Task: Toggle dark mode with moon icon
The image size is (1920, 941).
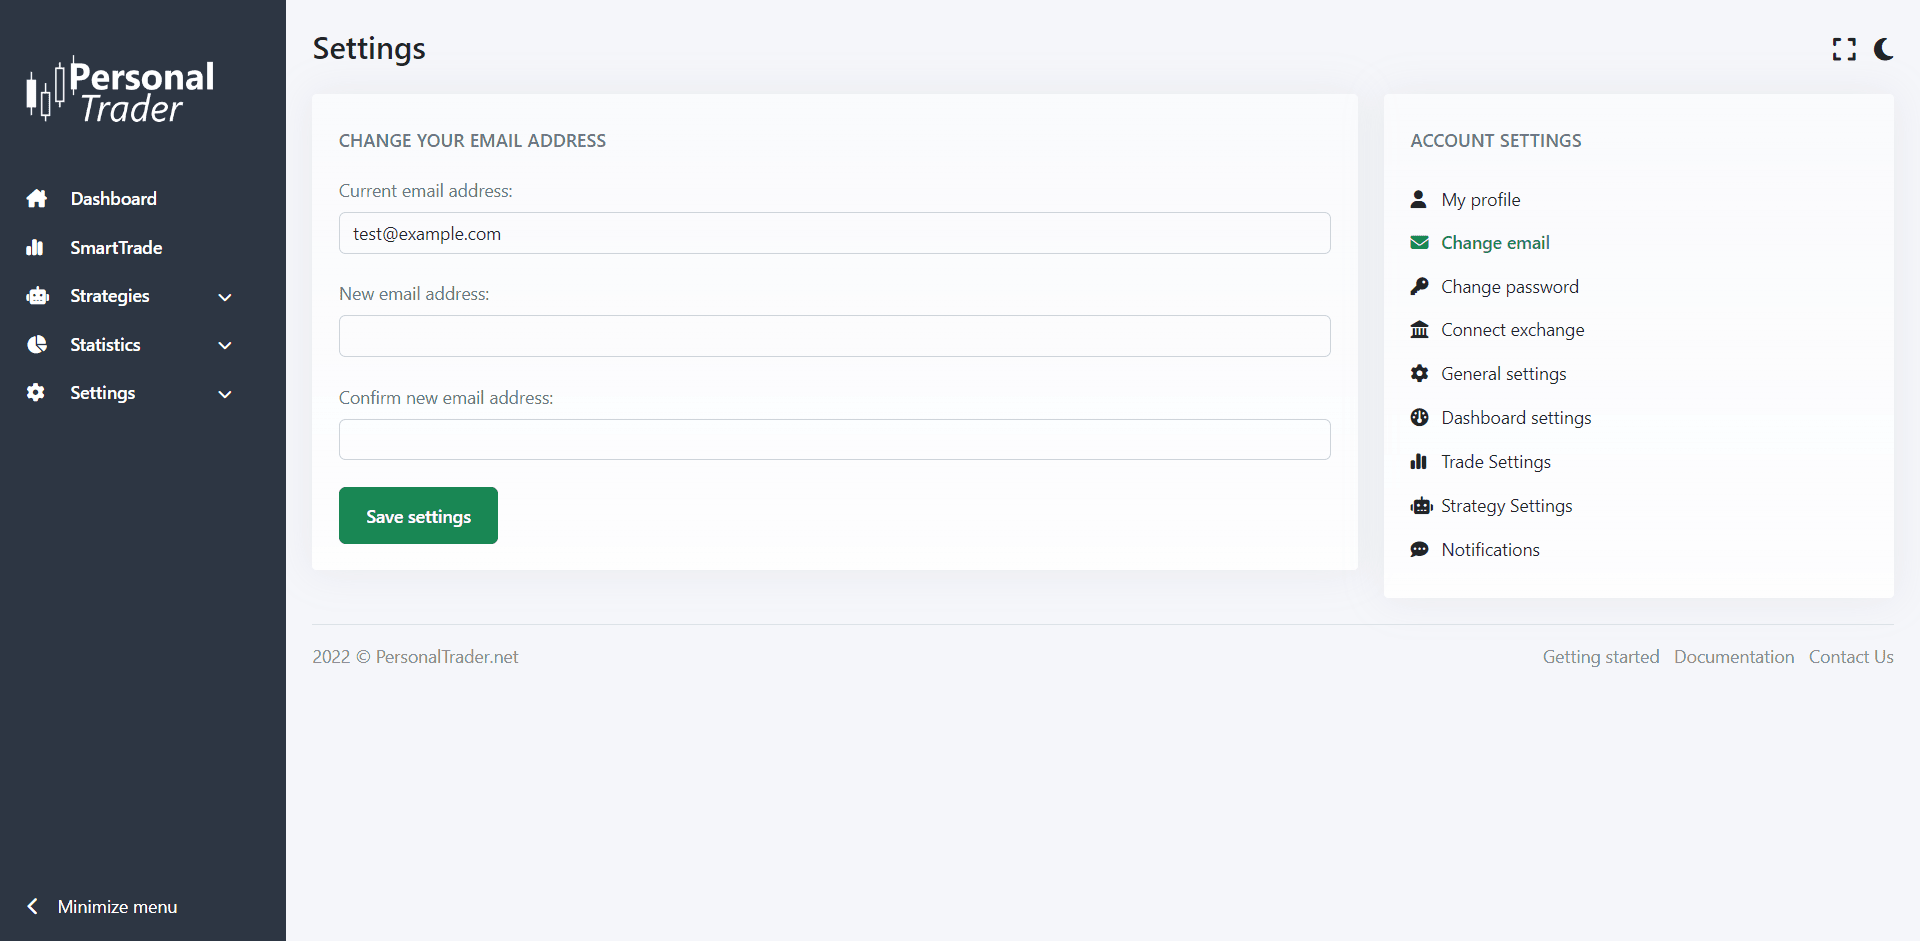Action: click(1883, 49)
